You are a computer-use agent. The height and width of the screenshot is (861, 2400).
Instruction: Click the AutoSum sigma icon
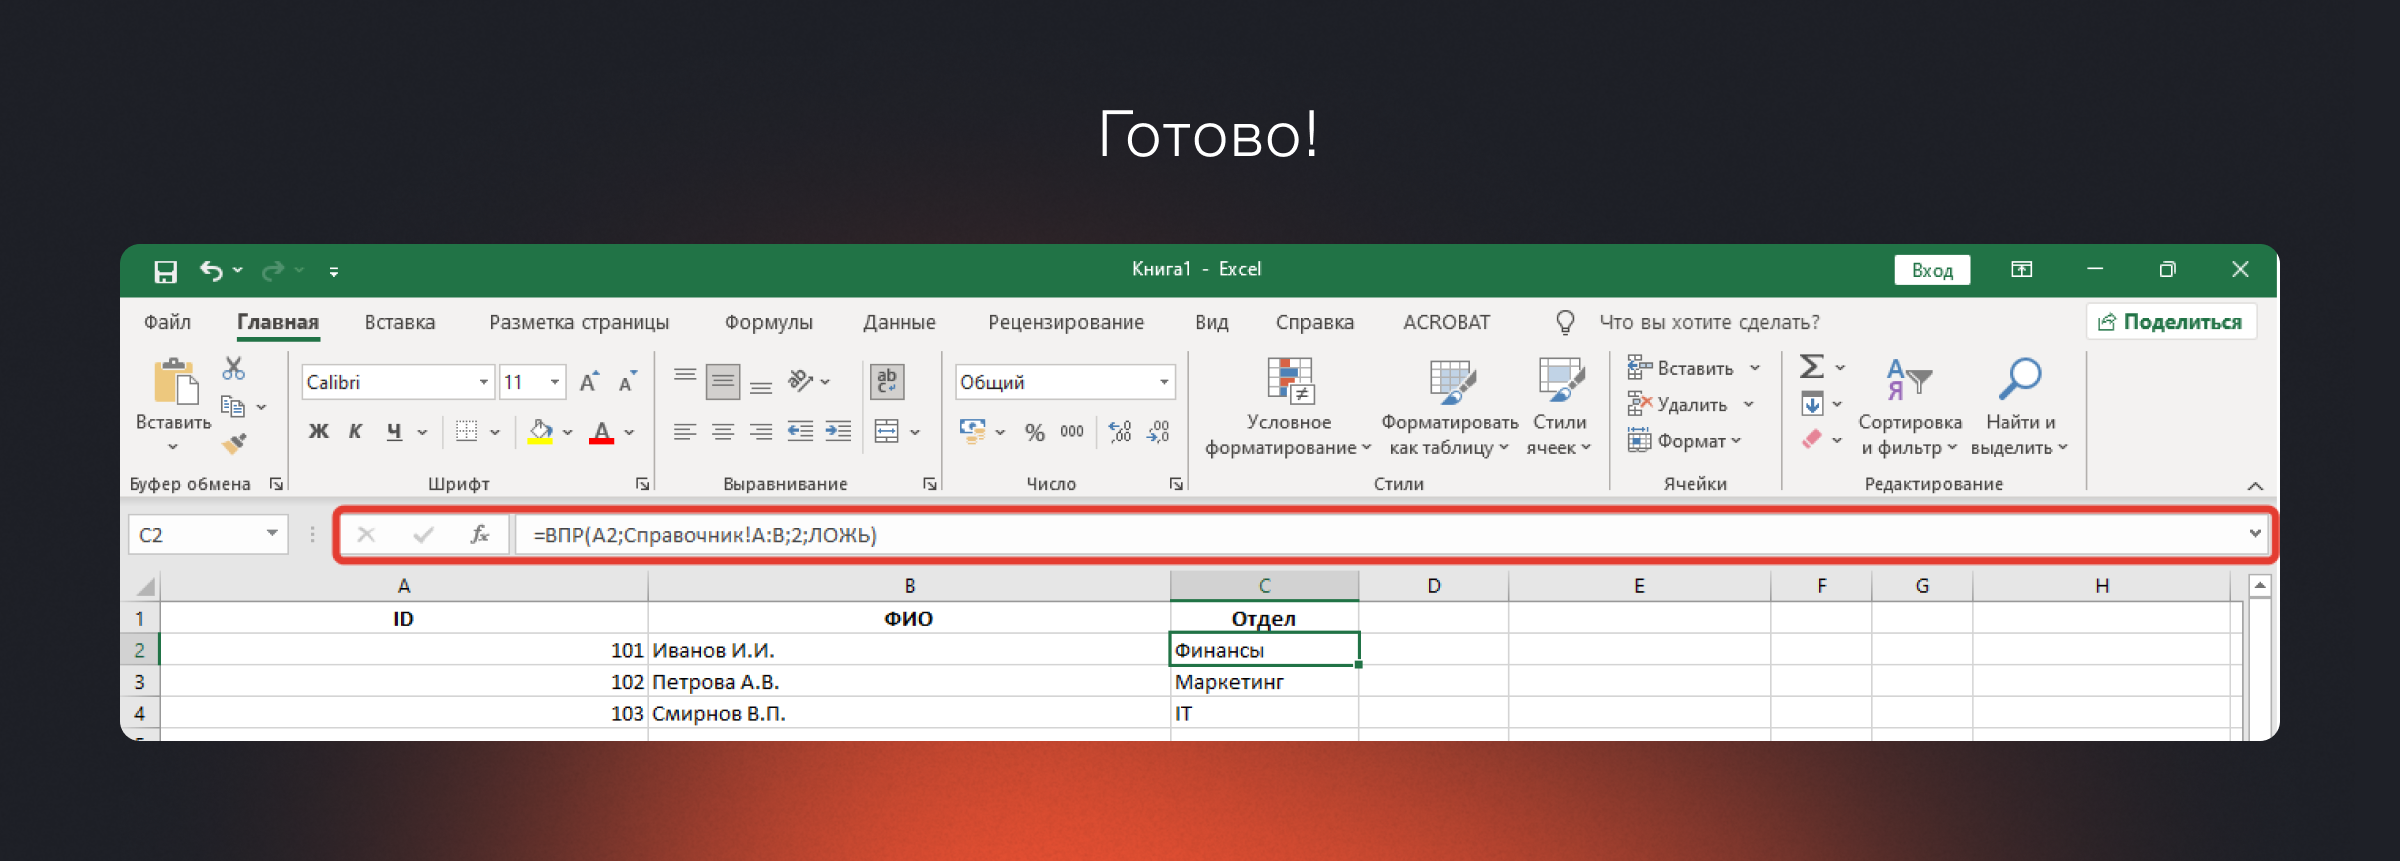1811,367
